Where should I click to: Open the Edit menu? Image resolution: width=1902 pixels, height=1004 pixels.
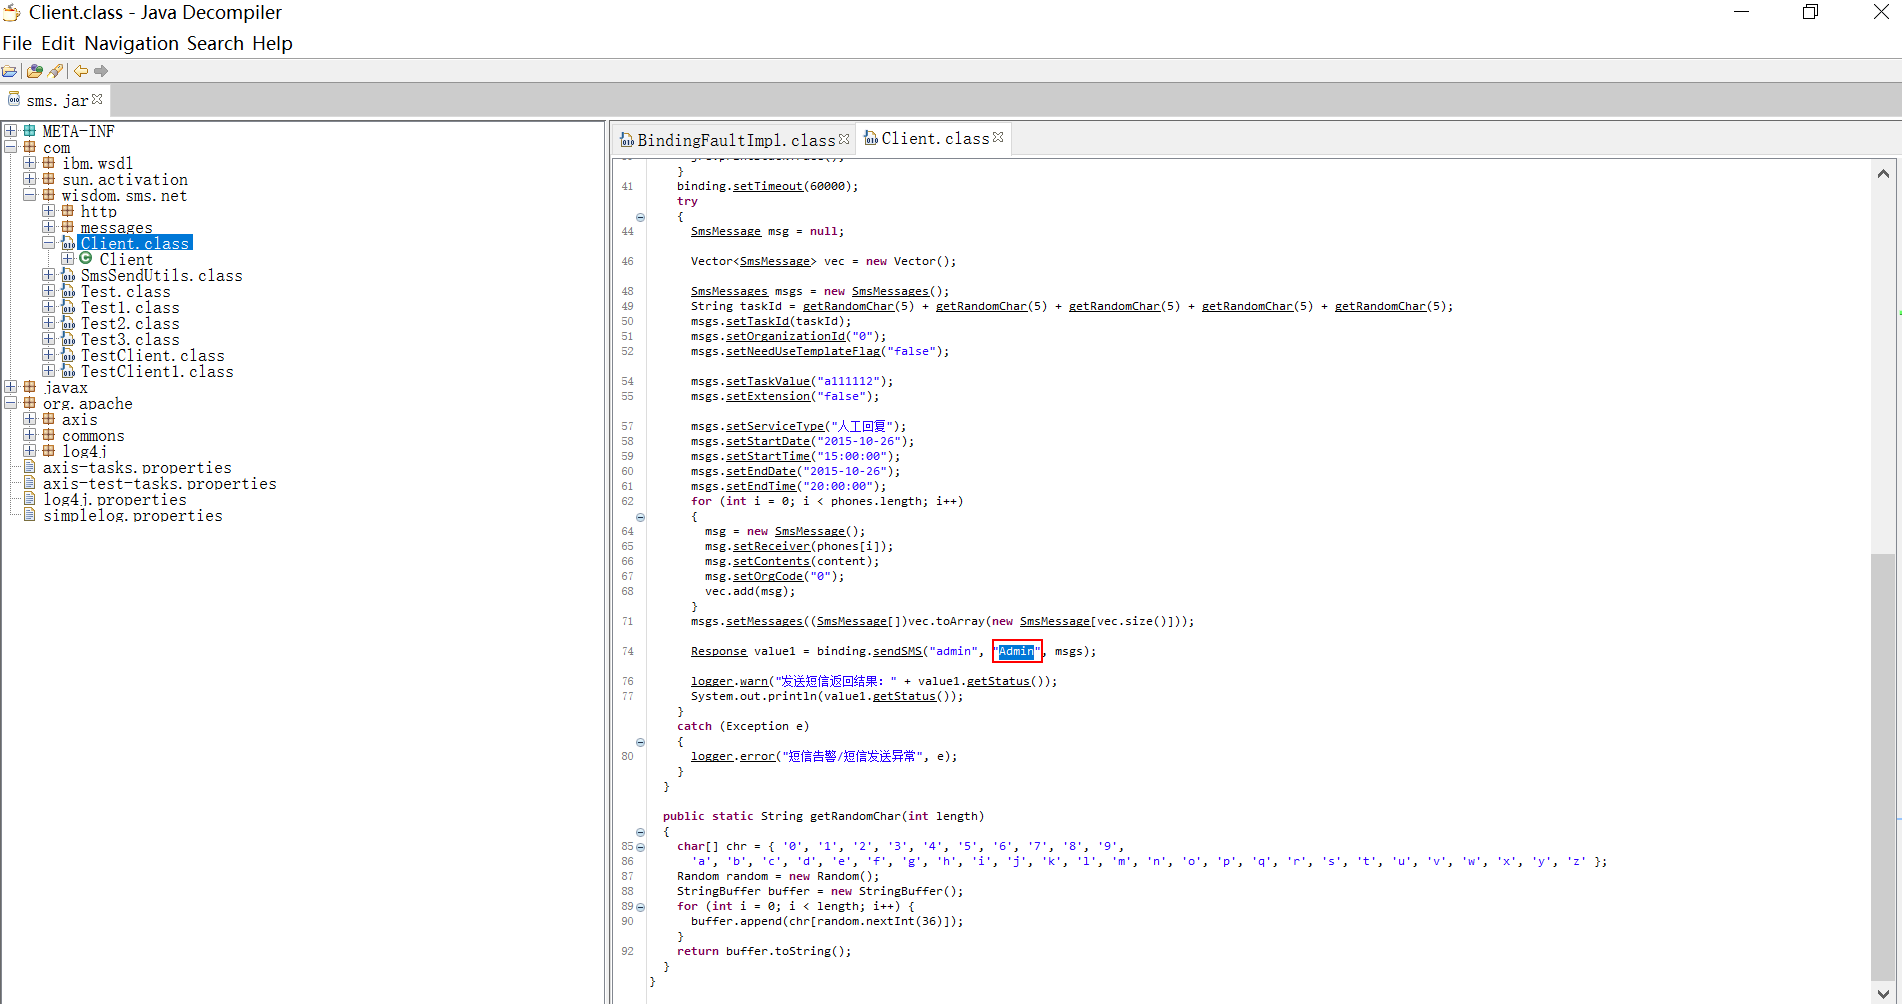tap(58, 43)
